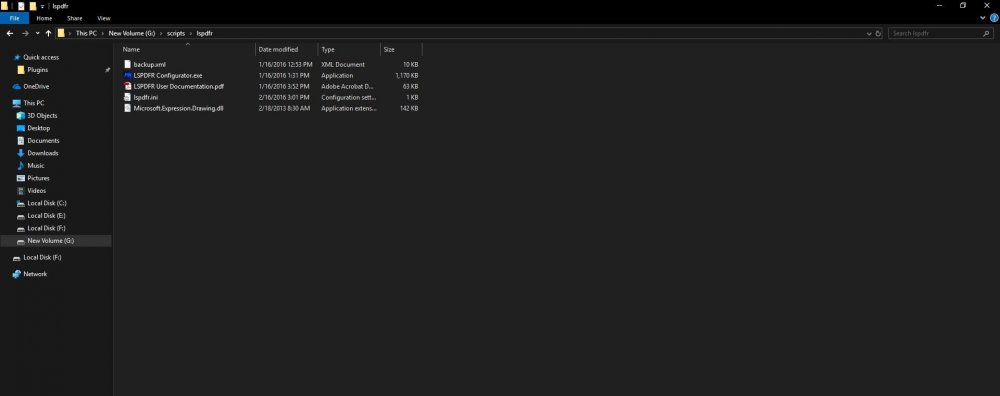Open the address bar history dropdown
The height and width of the screenshot is (396, 1000).
(x=869, y=33)
